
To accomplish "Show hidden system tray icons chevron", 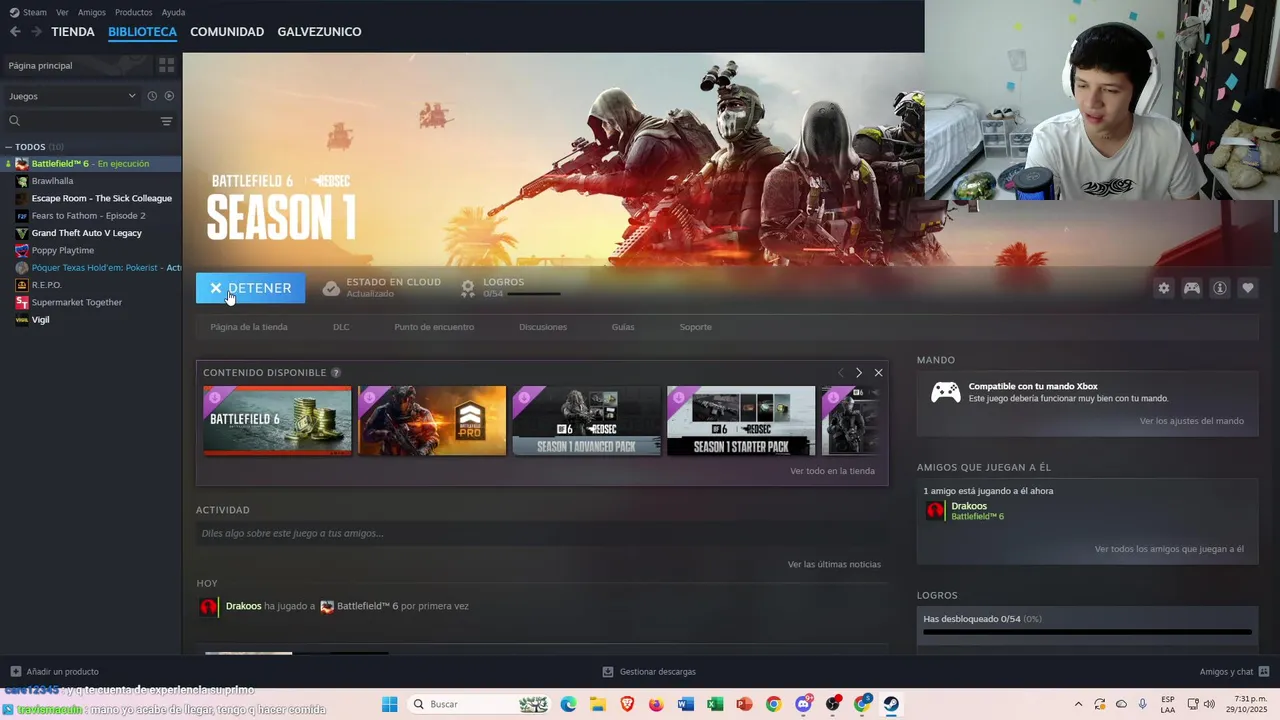I will click(x=1077, y=704).
